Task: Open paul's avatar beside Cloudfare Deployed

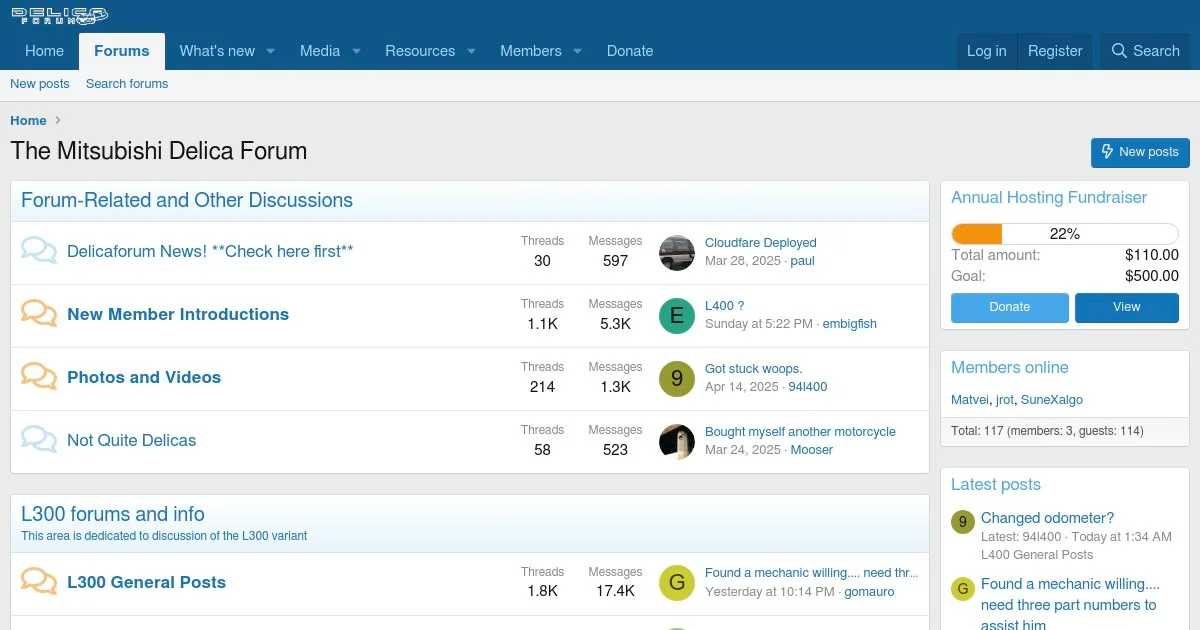Action: tap(677, 253)
